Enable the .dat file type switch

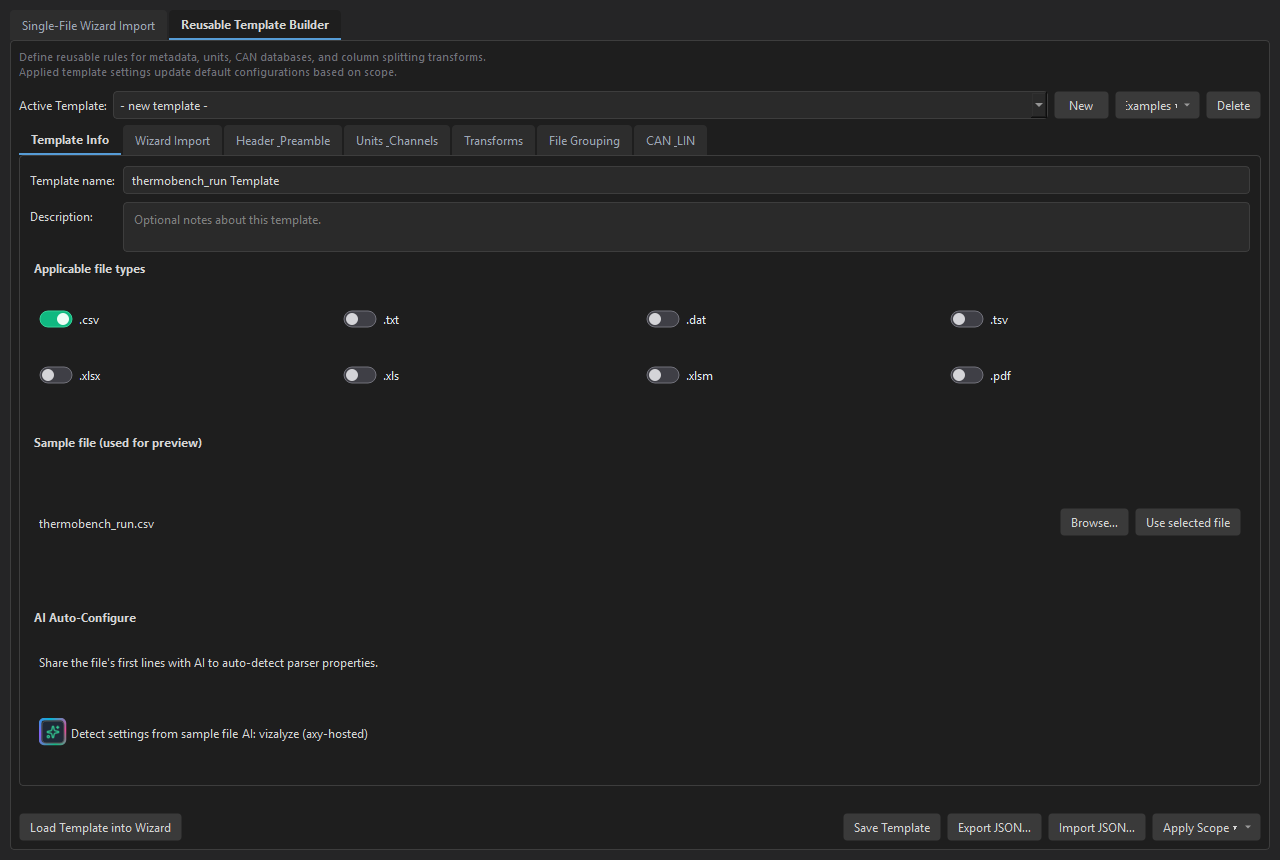coord(663,319)
